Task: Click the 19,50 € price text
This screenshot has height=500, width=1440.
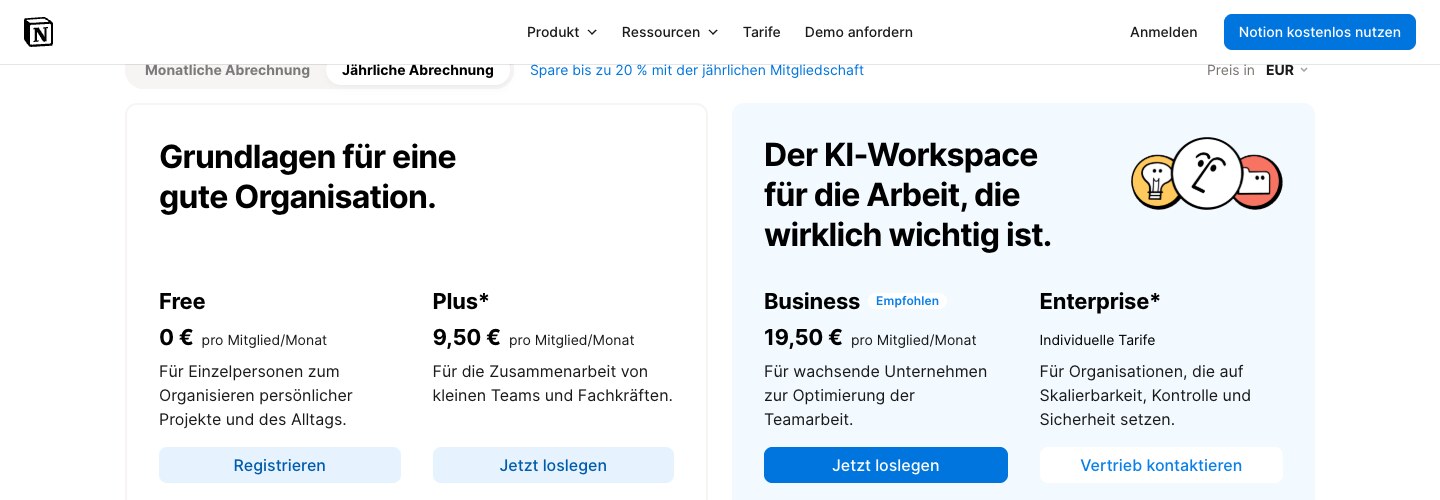Action: click(803, 338)
